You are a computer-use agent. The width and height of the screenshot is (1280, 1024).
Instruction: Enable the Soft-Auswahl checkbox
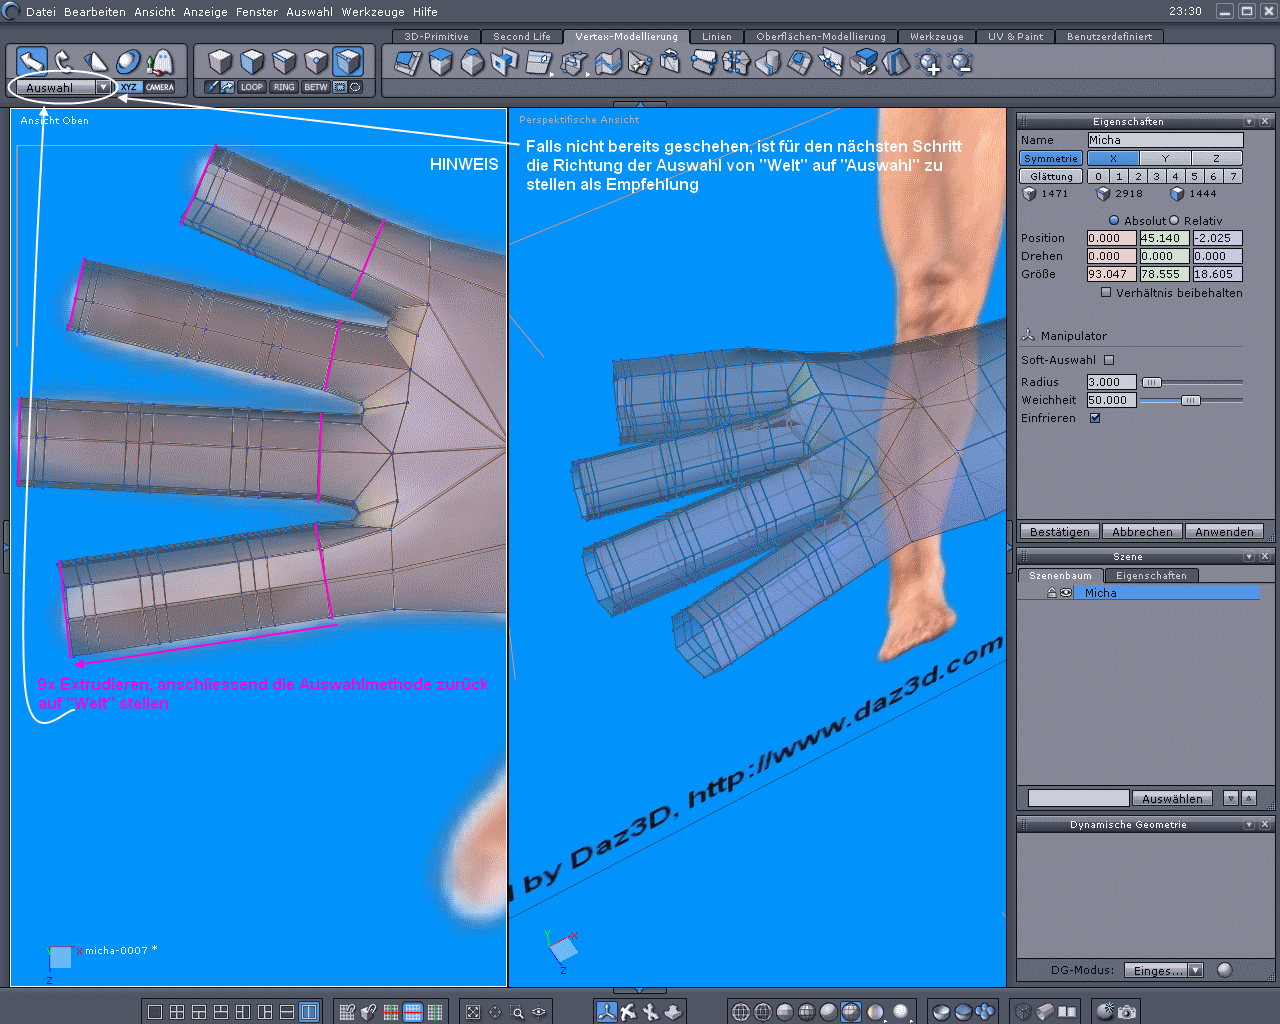click(1109, 360)
